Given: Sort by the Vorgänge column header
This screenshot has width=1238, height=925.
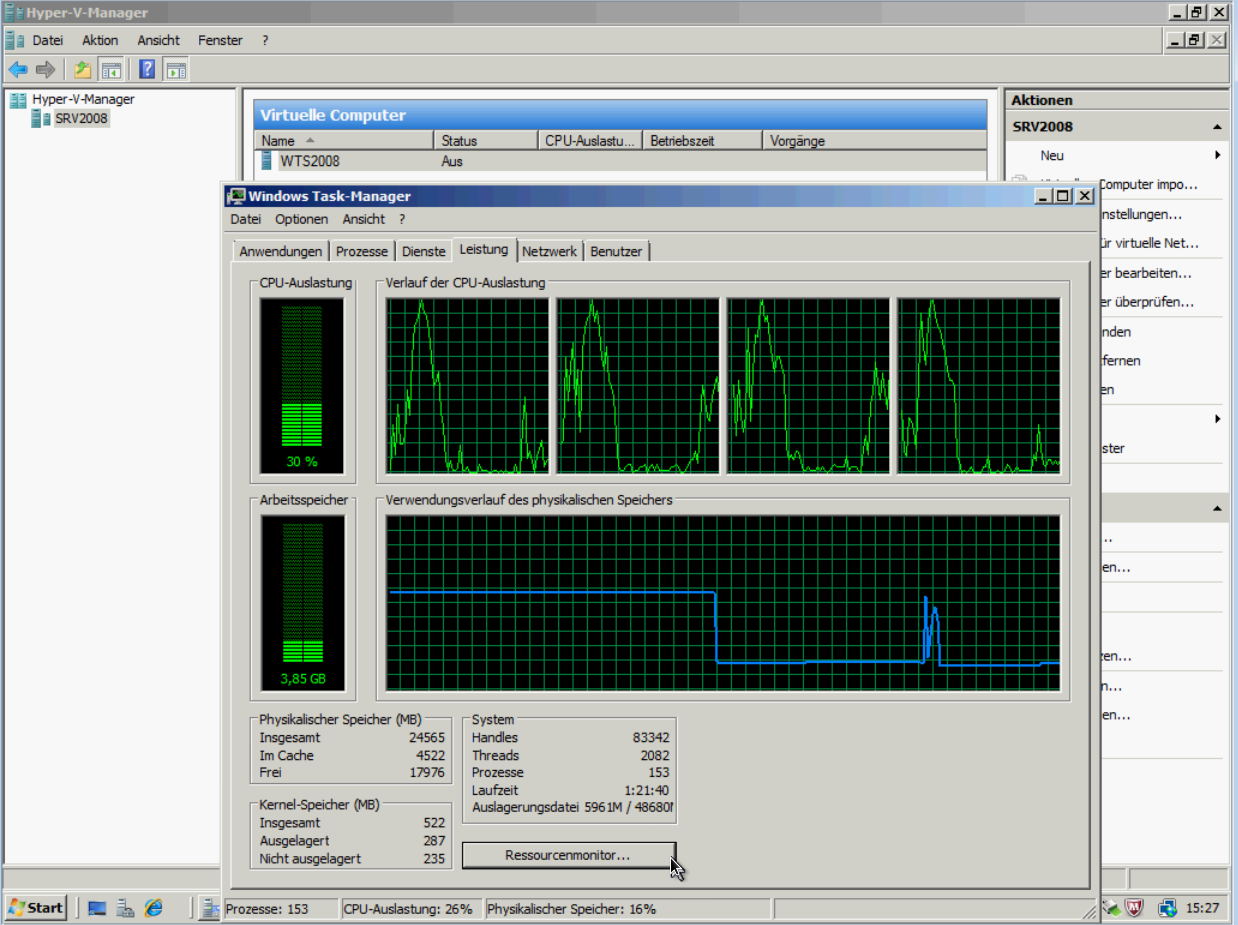Looking at the screenshot, I should click(874, 141).
